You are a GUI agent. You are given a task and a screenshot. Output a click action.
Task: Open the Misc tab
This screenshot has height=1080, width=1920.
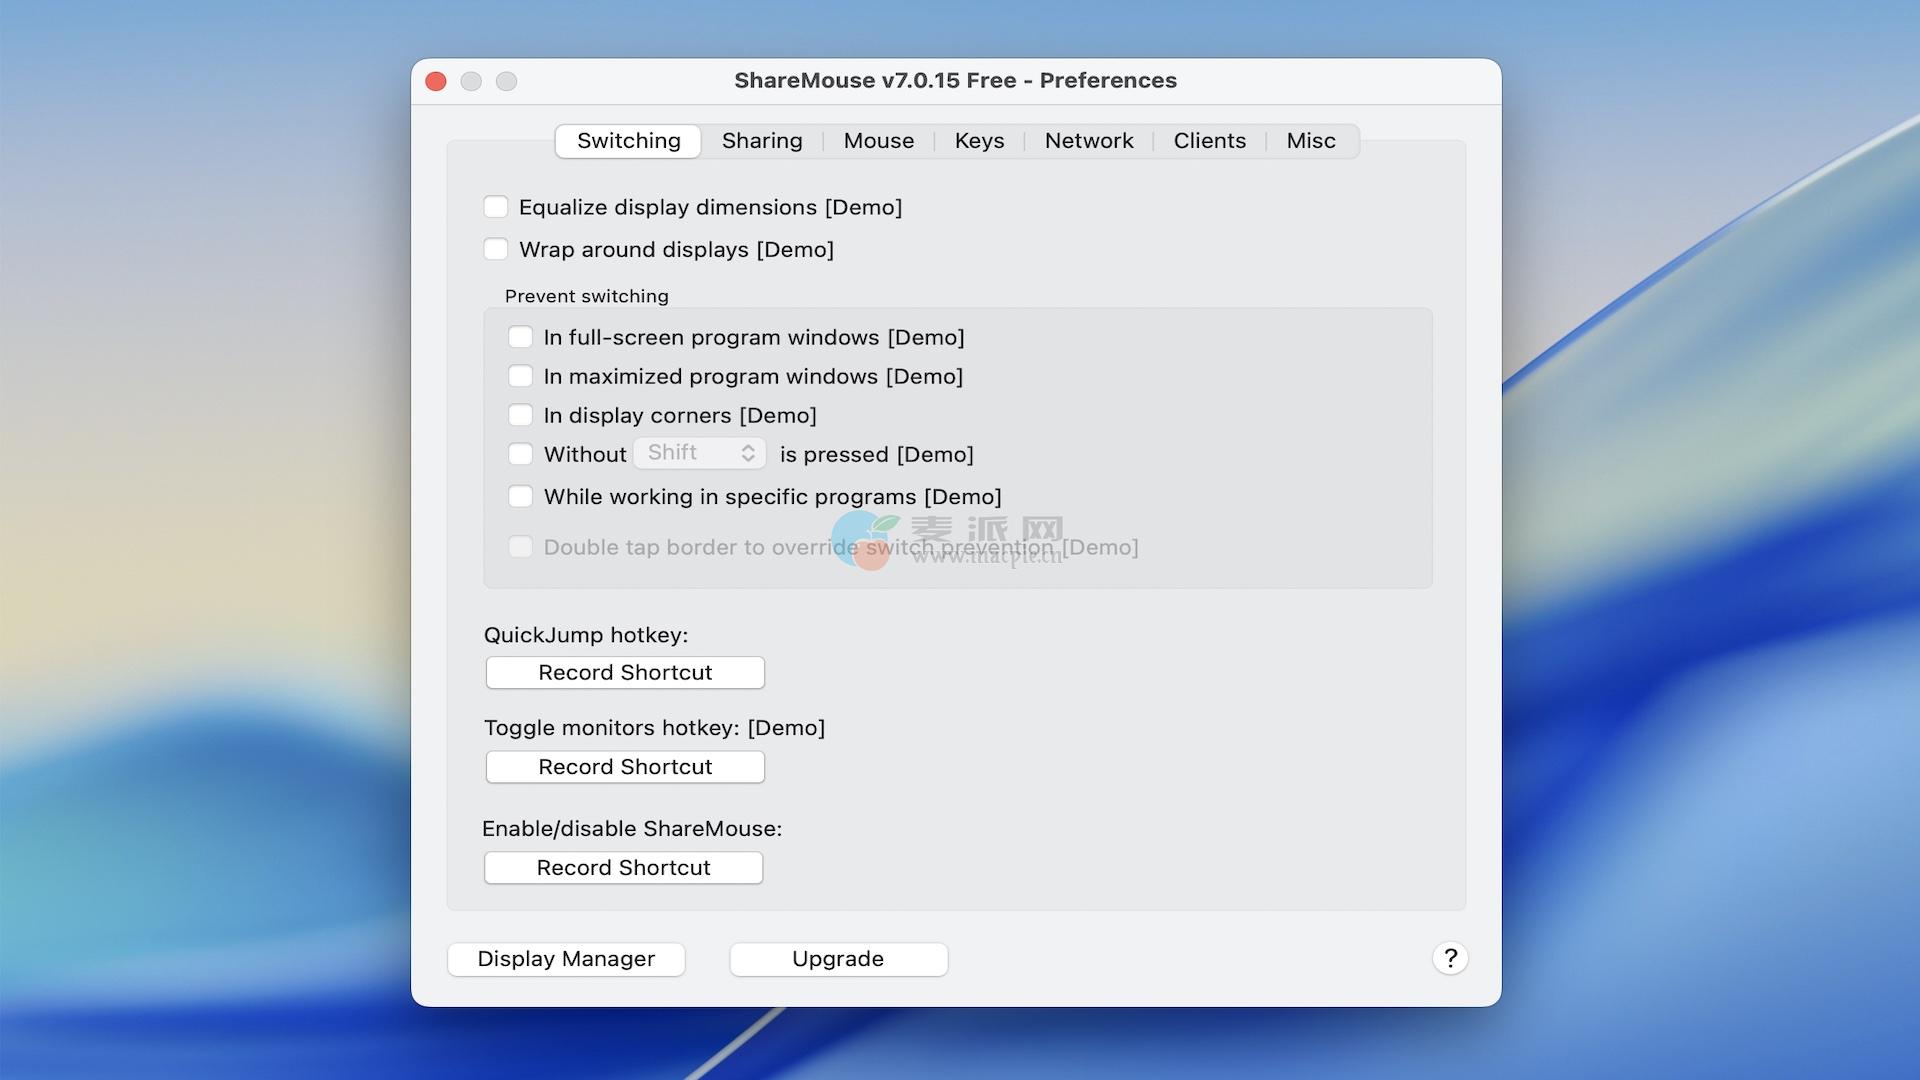[1310, 141]
